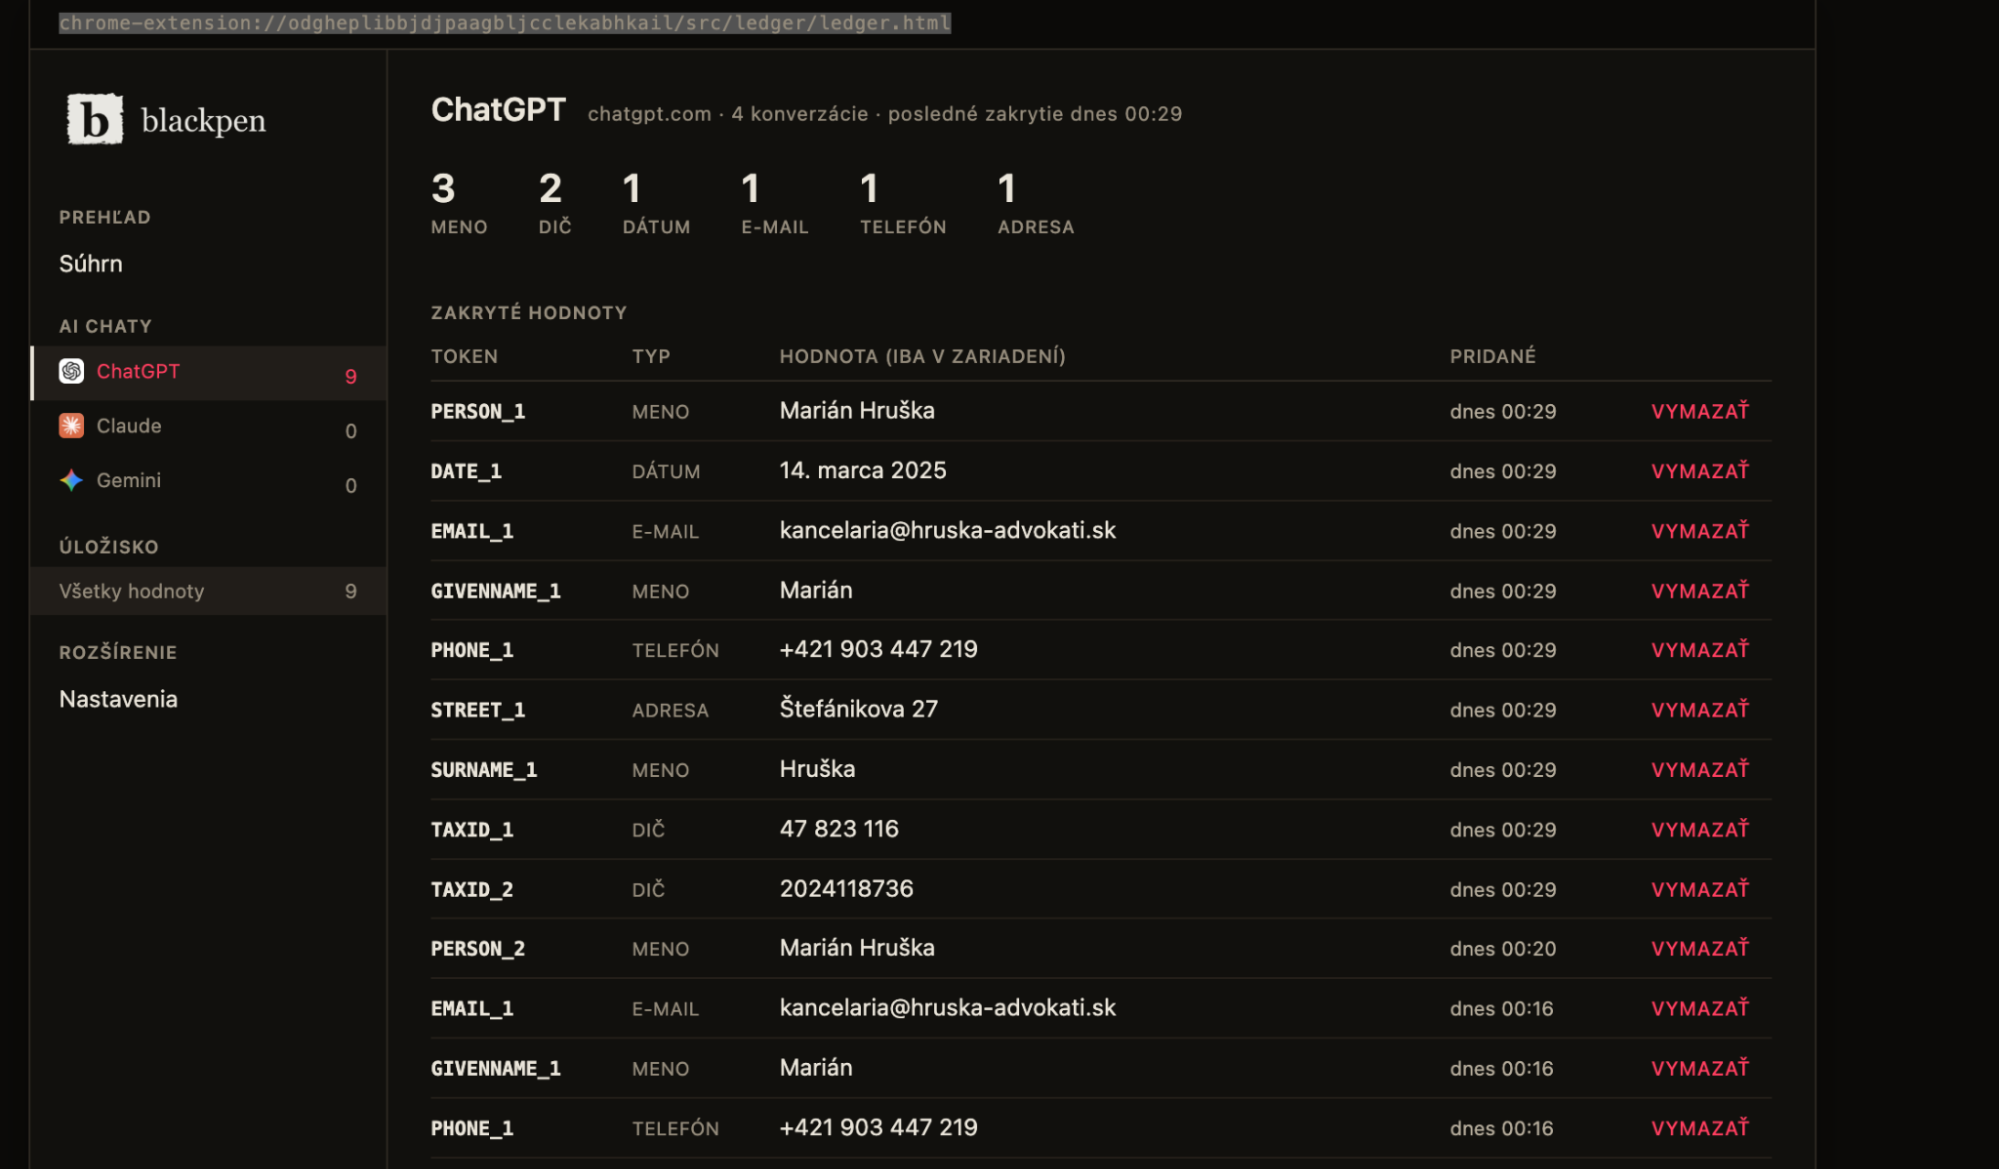Screen dimensions: 1999x1170
Task: Select the "STREET_1" token name
Action: pyautogui.click(x=478, y=711)
